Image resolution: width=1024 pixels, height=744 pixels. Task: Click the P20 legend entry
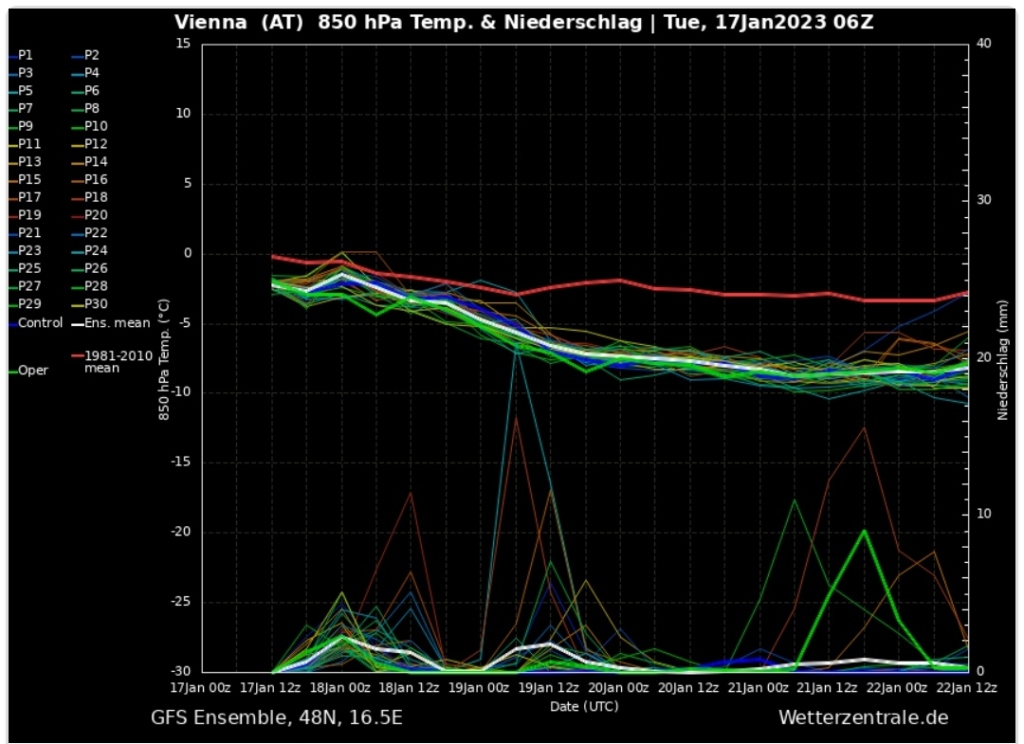[95, 215]
